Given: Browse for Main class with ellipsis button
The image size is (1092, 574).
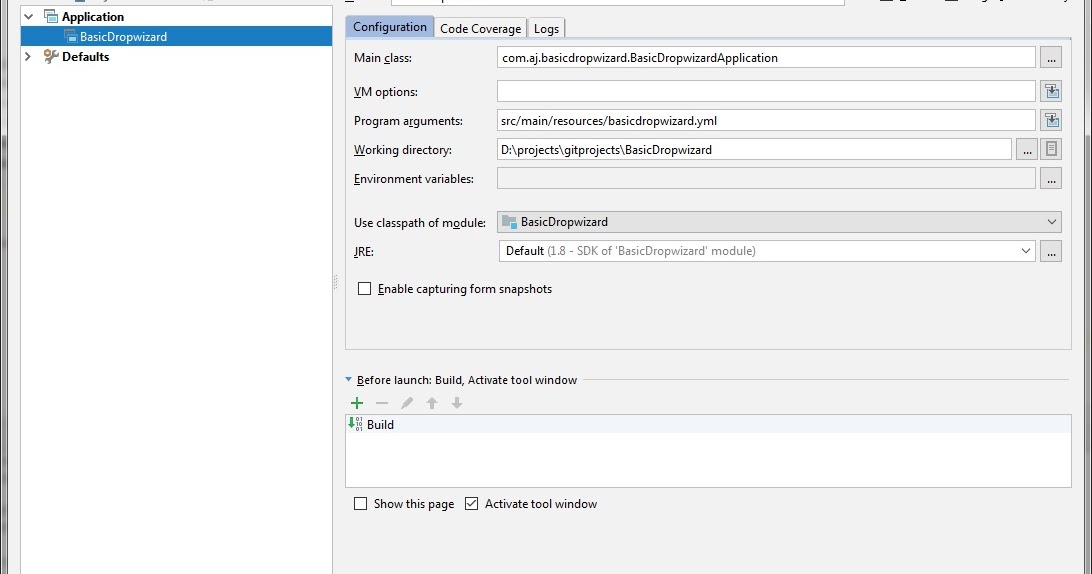Looking at the screenshot, I should click(1050, 58).
